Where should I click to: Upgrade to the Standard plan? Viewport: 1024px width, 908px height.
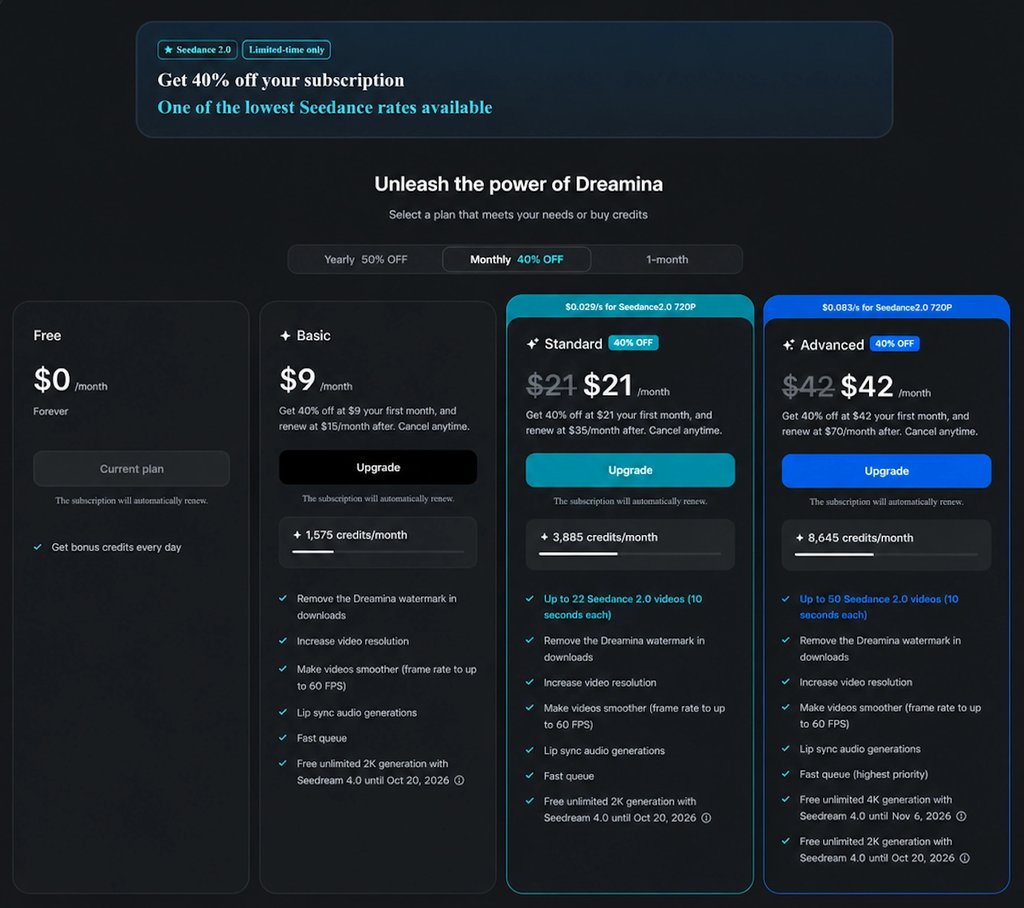(630, 470)
